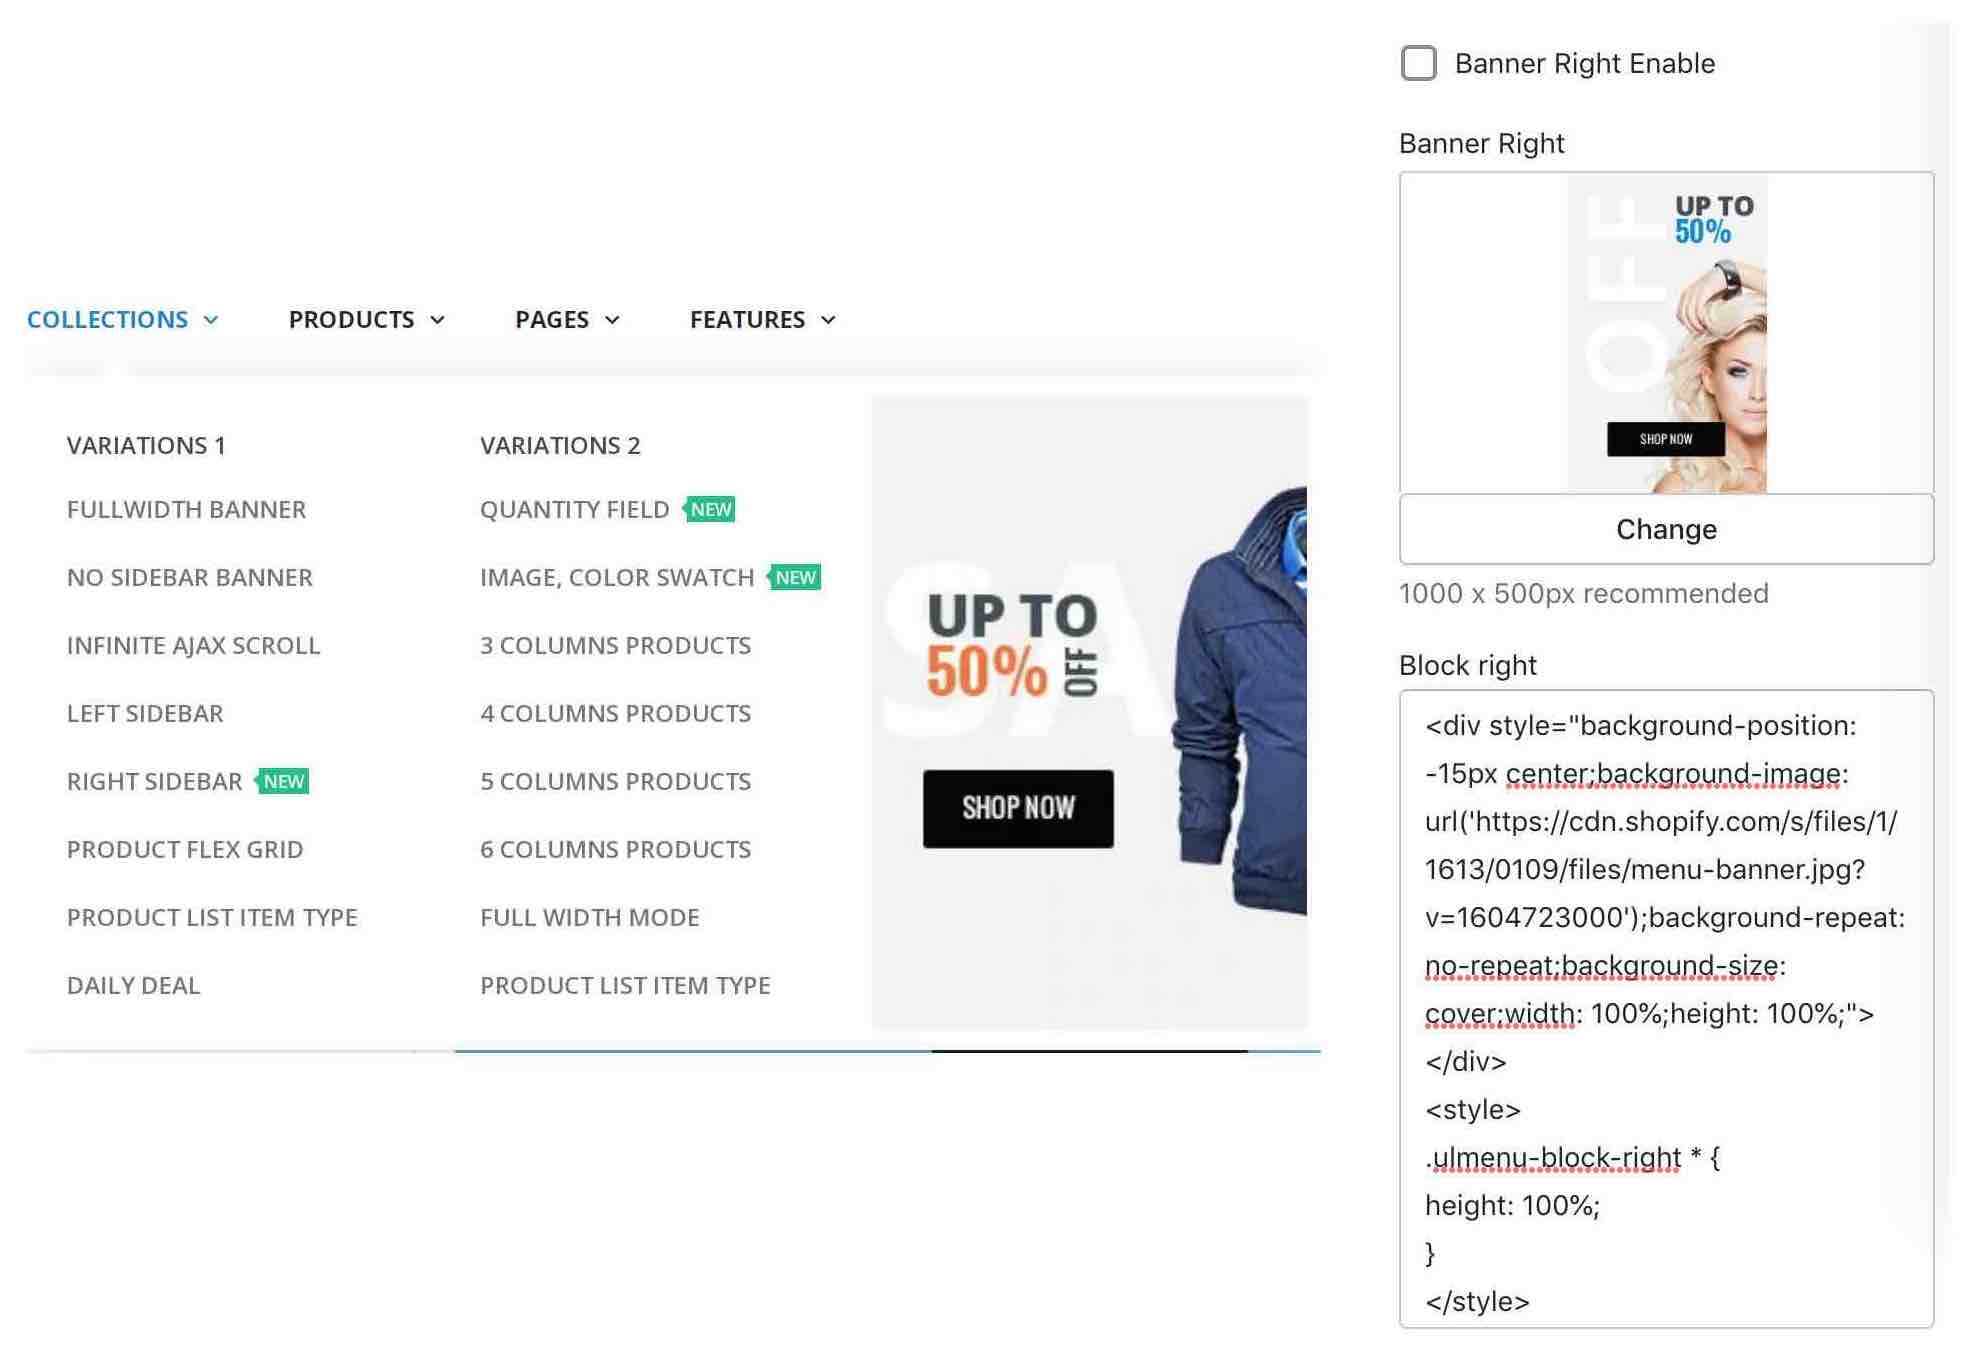Click the NEW badge beside Image, Color Swatch

coord(795,577)
